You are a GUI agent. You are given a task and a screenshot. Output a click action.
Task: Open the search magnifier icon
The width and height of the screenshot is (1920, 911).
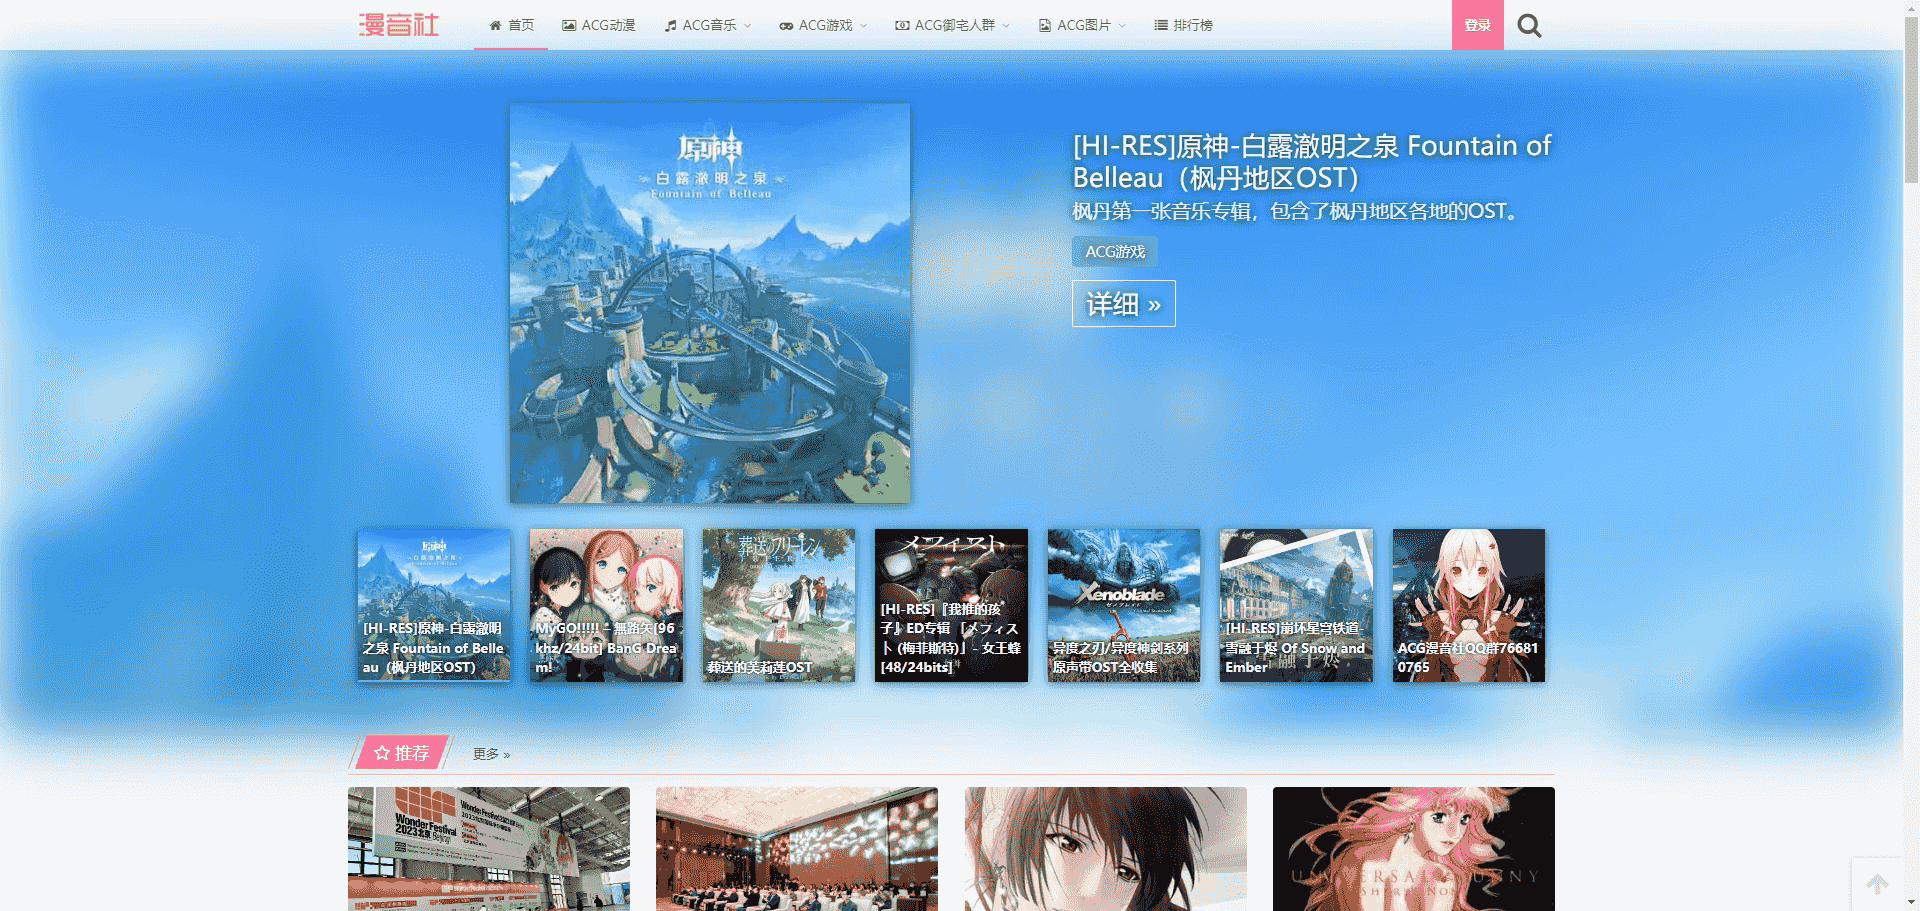[1529, 25]
